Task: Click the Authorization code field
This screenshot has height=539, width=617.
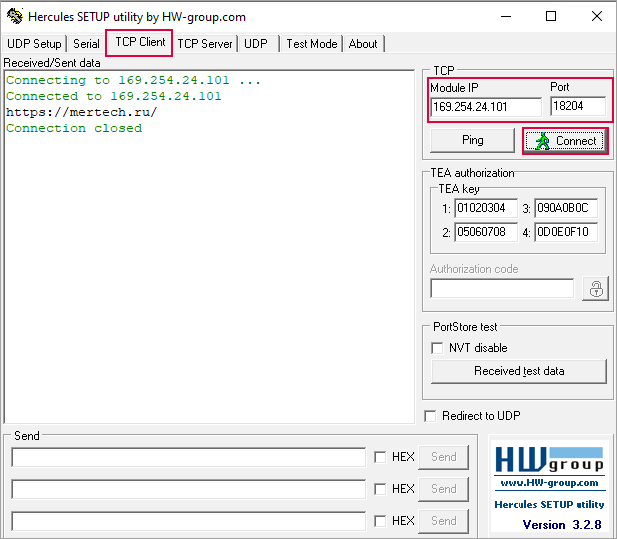Action: pos(502,288)
